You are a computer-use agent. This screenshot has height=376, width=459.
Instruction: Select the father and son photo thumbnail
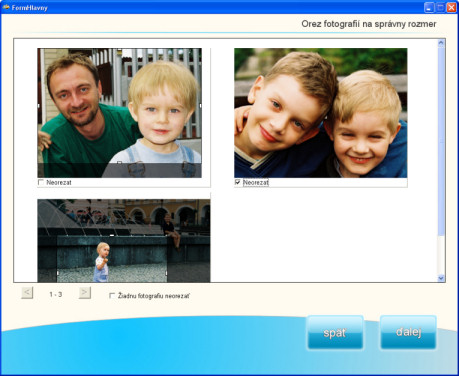tap(119, 113)
